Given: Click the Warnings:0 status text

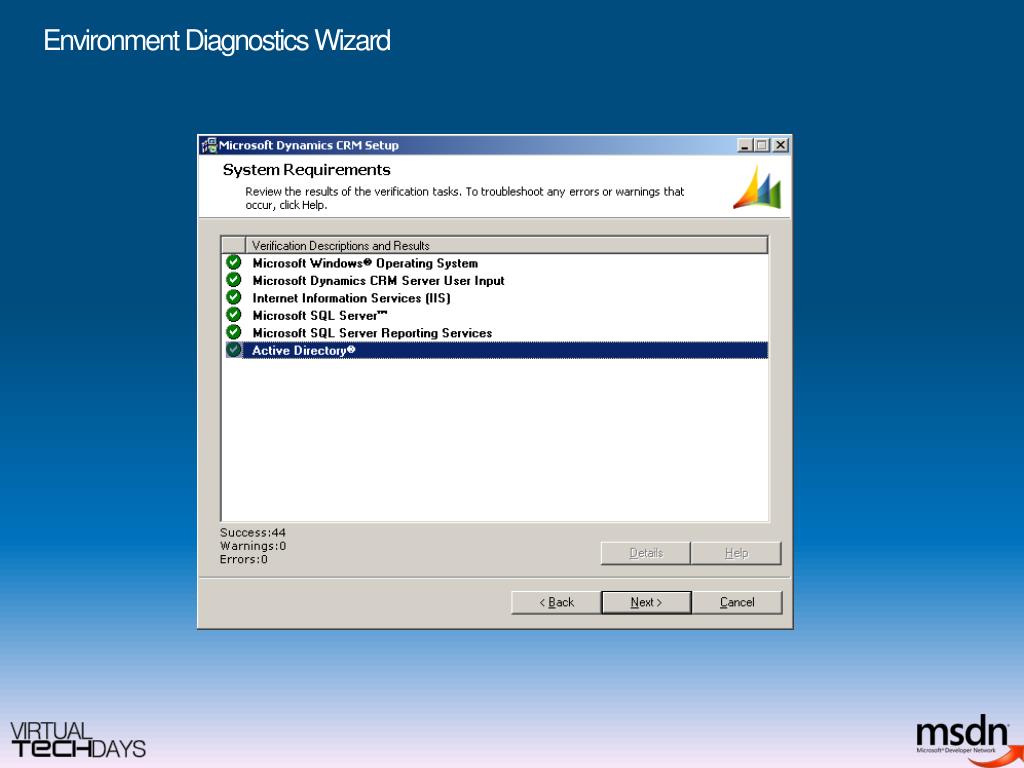Looking at the screenshot, I should [253, 546].
